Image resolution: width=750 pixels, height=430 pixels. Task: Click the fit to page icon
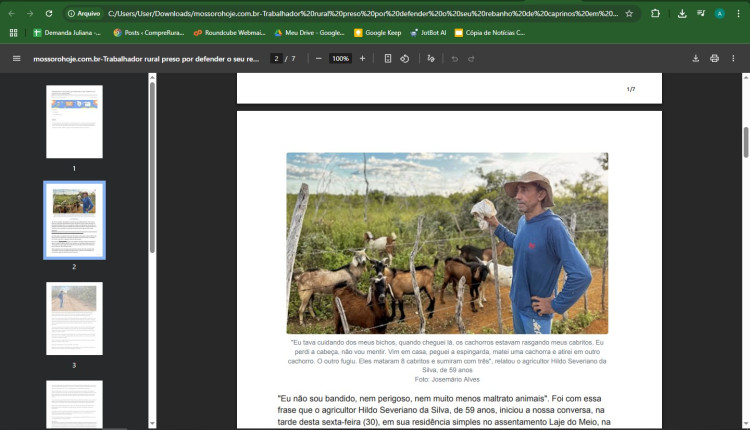[x=388, y=59]
